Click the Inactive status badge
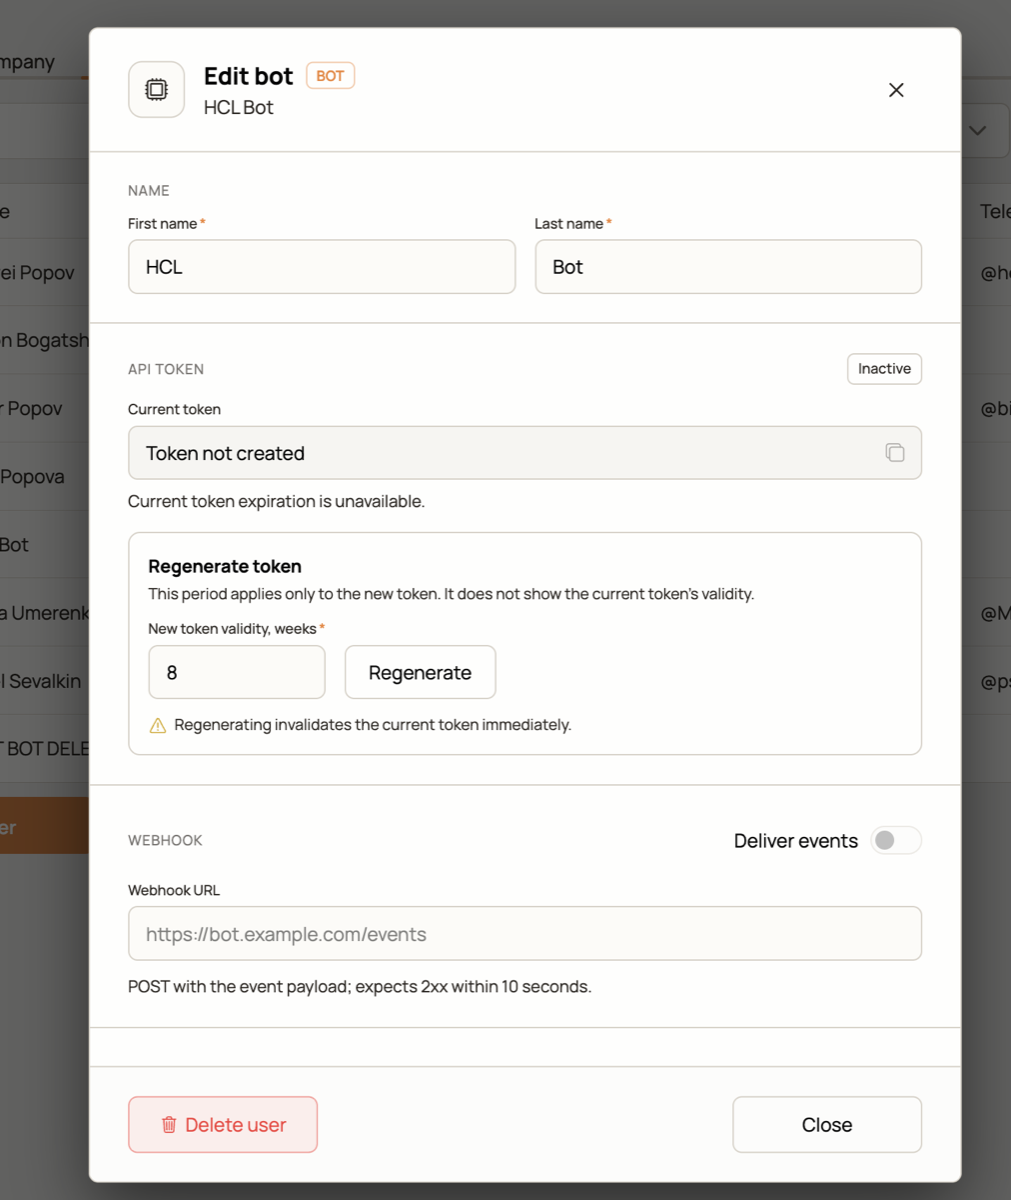1011x1200 pixels. (884, 369)
